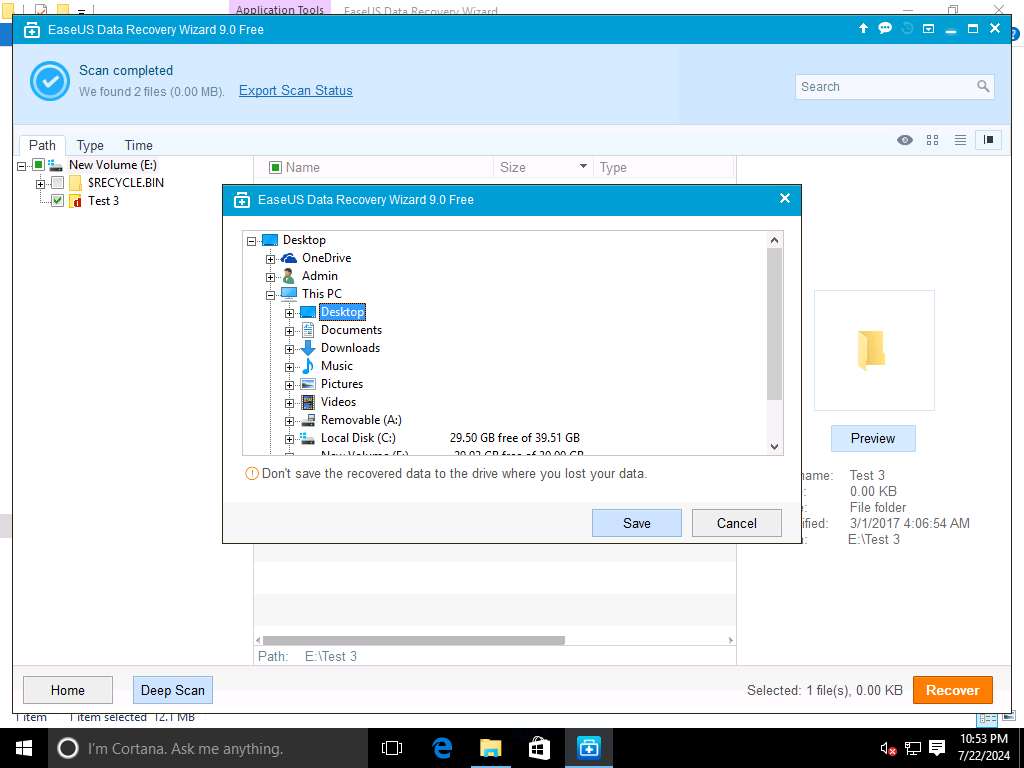Click the scan completed checkmark icon
This screenshot has width=1024, height=768.
pyautogui.click(x=50, y=81)
